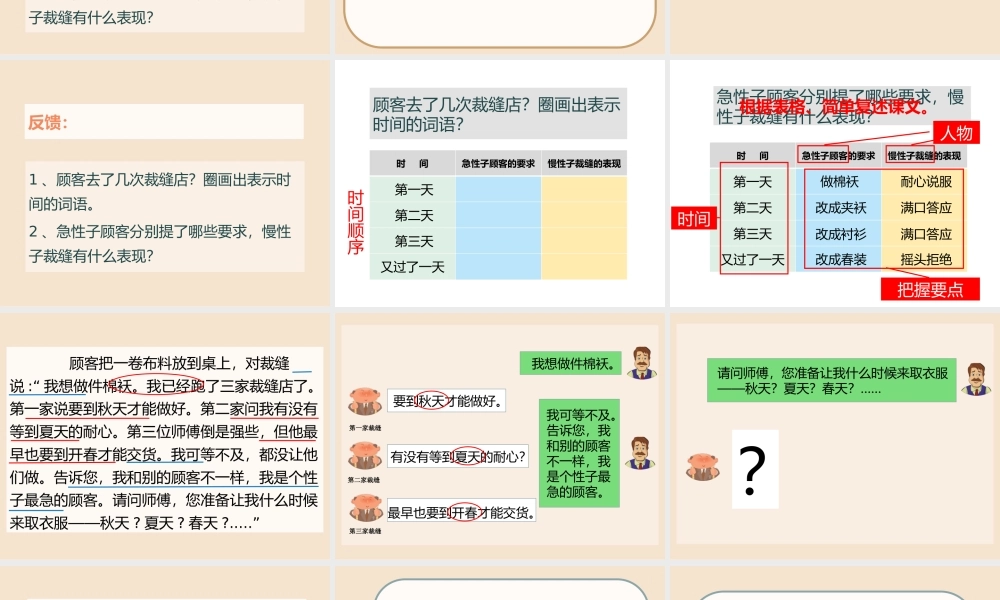Click the red text 根据表格,简单复述课文
The width and height of the screenshot is (1000, 600).
pos(834,106)
